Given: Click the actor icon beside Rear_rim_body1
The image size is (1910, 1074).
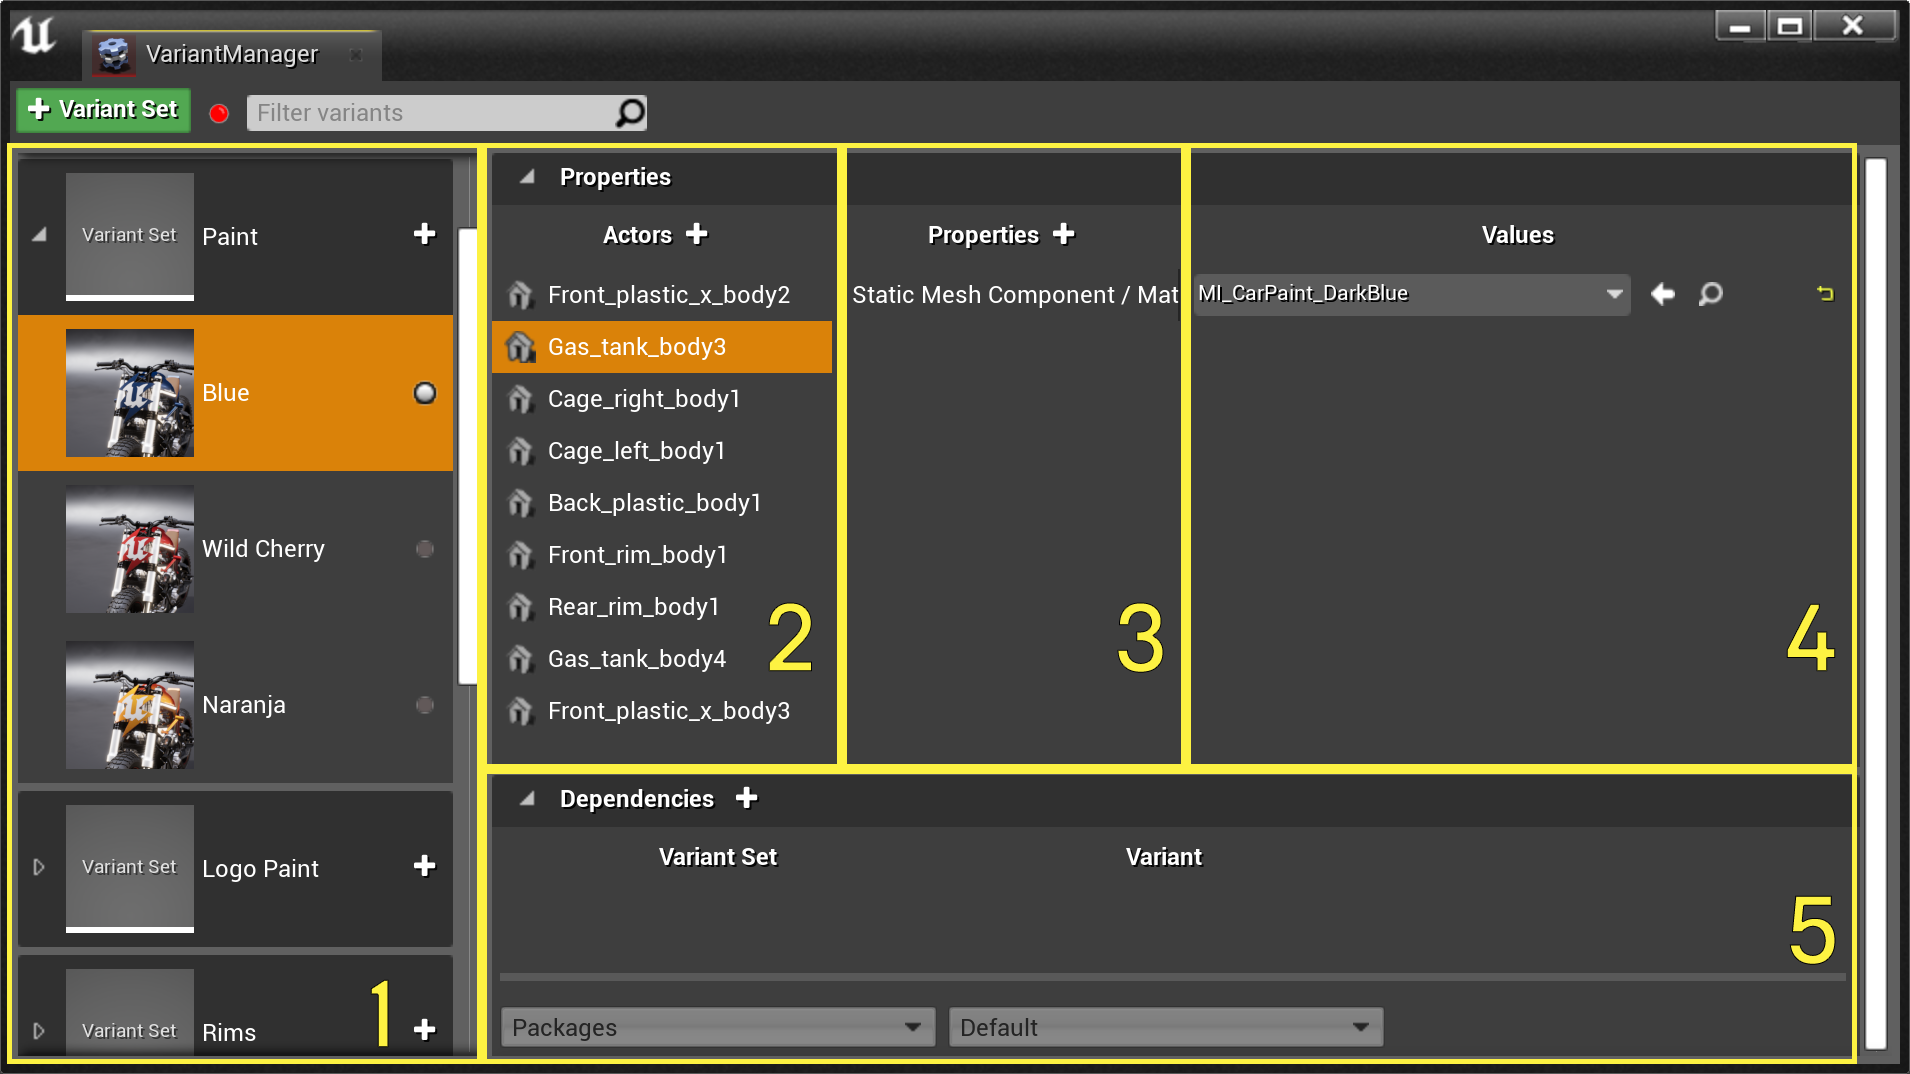Looking at the screenshot, I should 520,607.
